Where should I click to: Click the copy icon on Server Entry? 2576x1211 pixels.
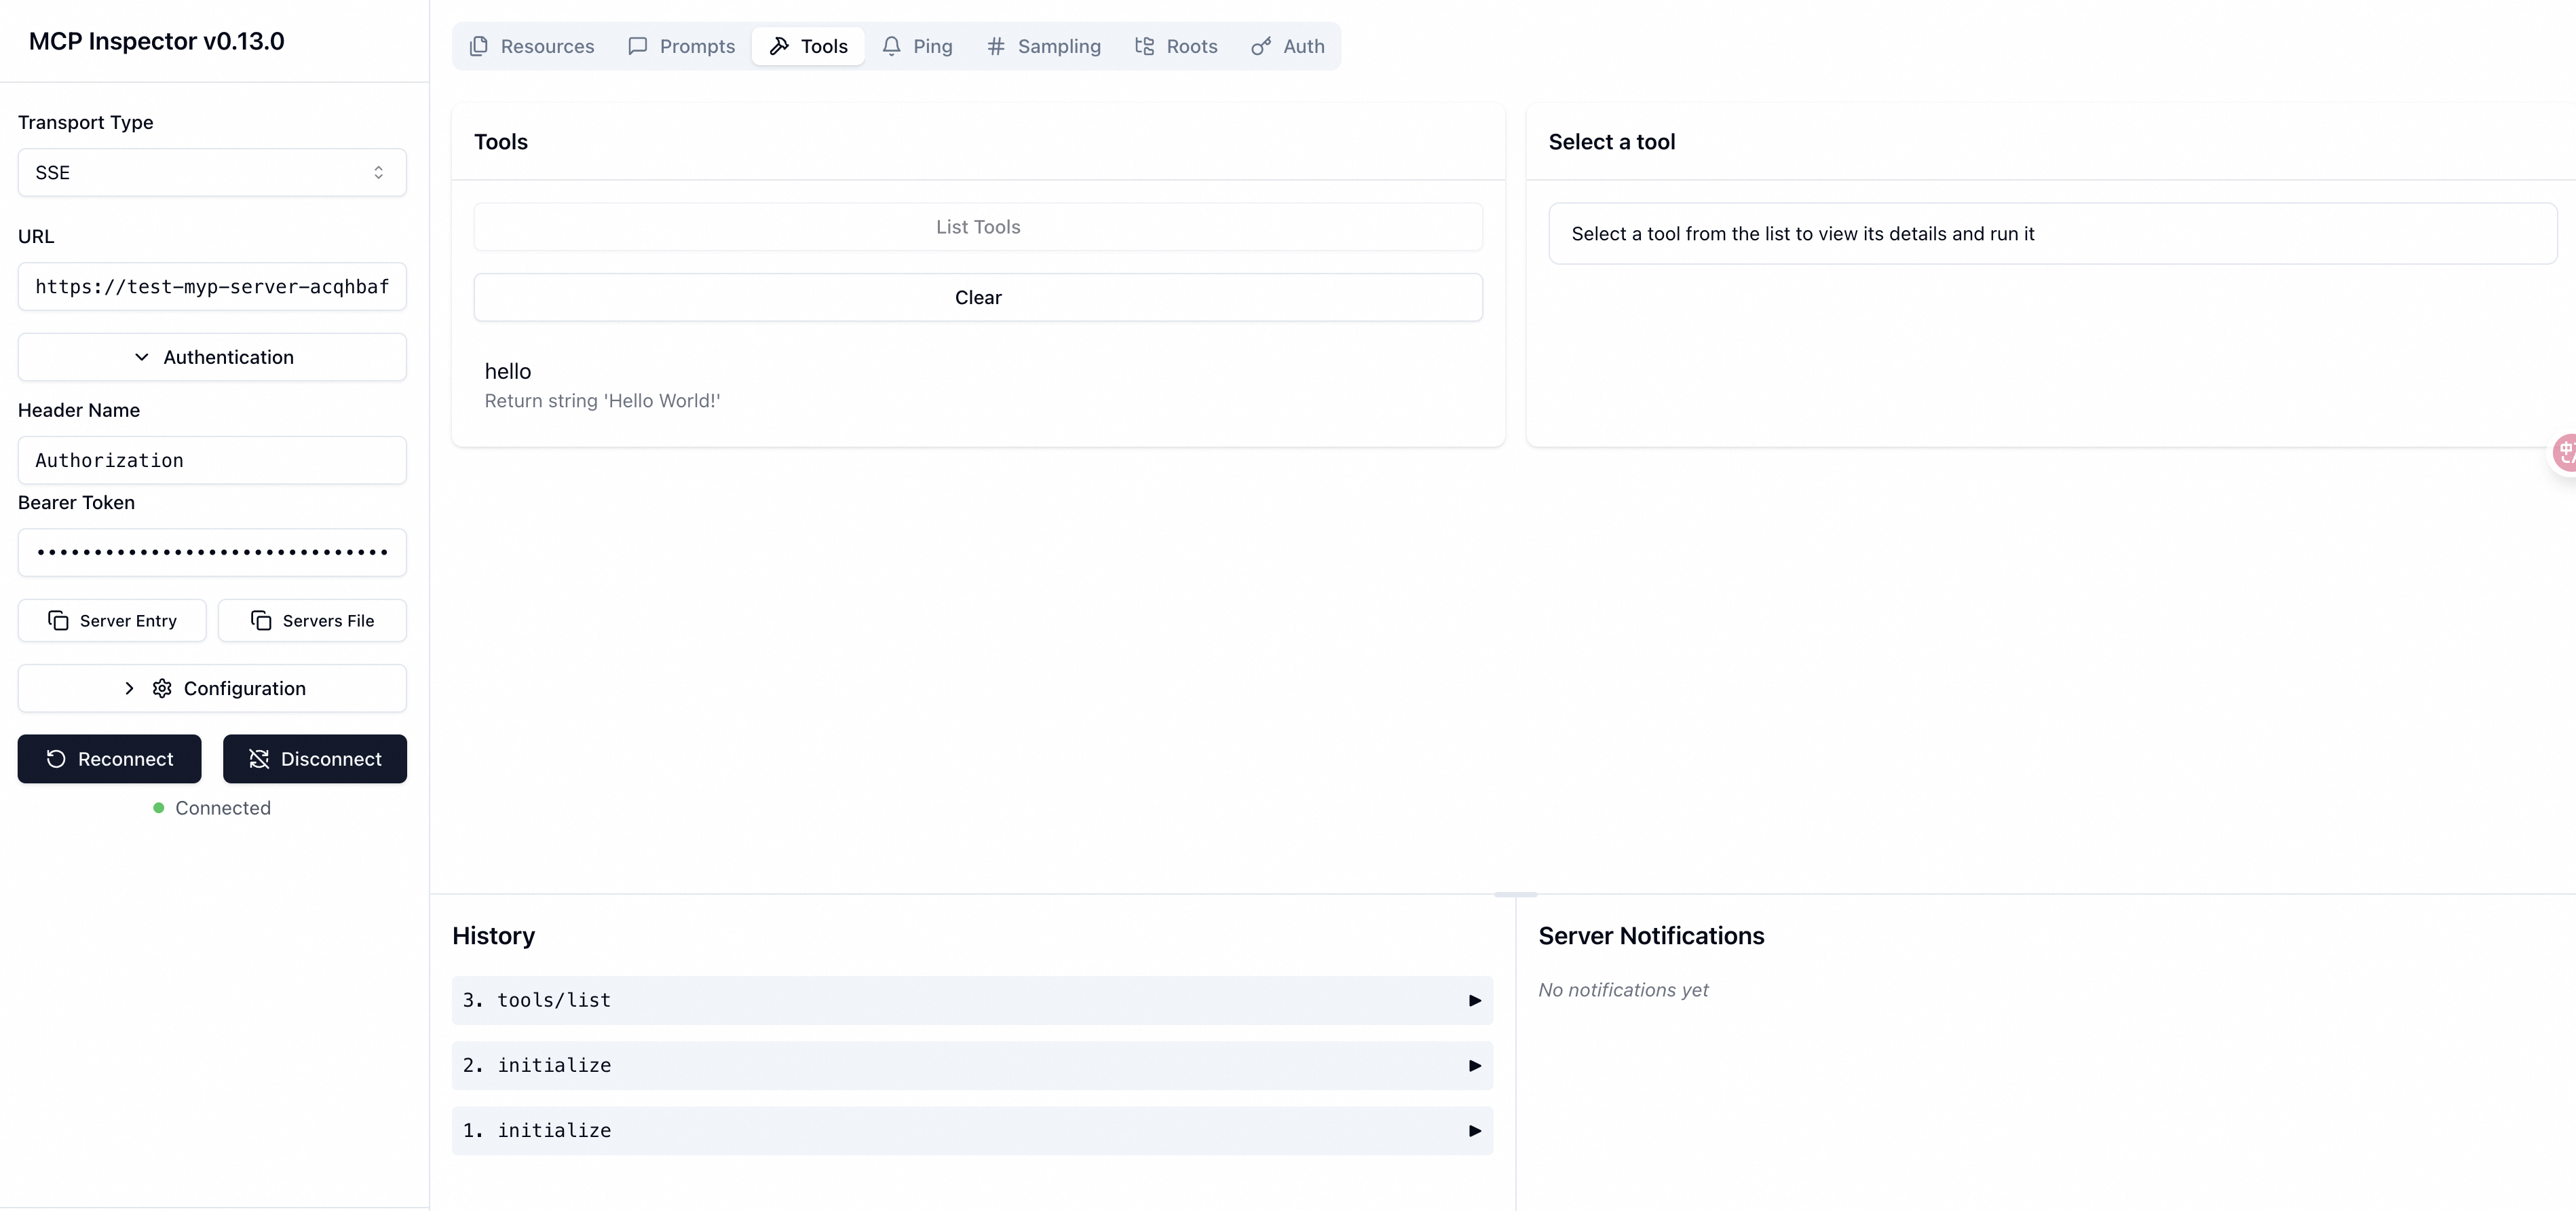tap(58, 621)
